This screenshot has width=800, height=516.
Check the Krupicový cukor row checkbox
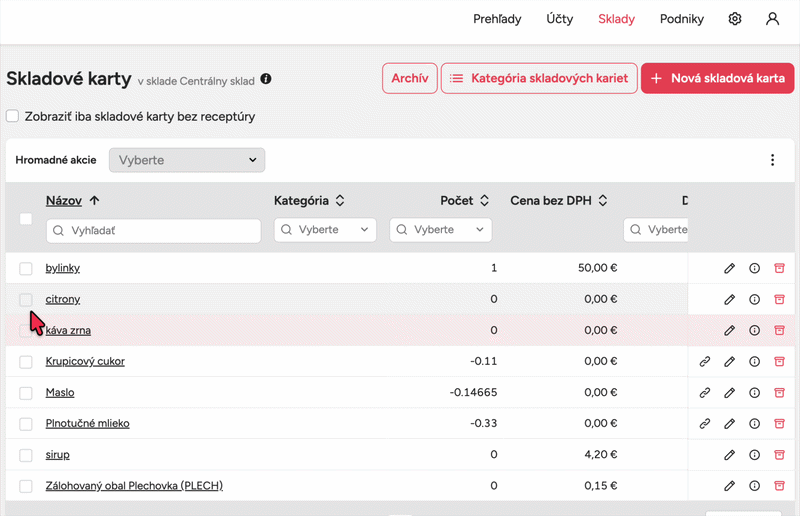26,362
